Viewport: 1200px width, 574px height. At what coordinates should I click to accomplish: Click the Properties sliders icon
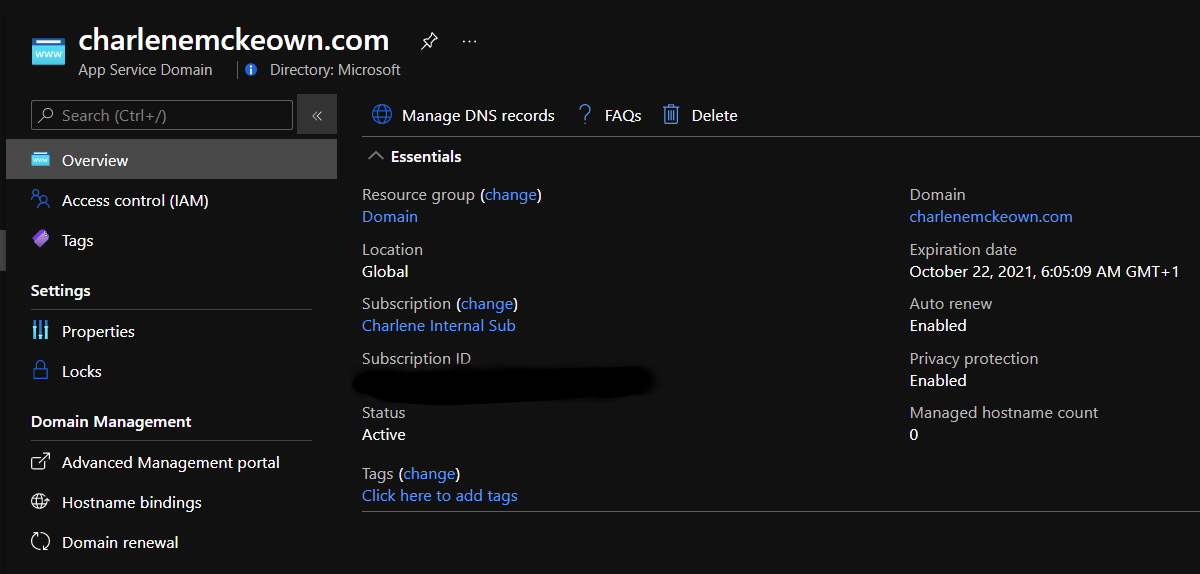(x=41, y=331)
